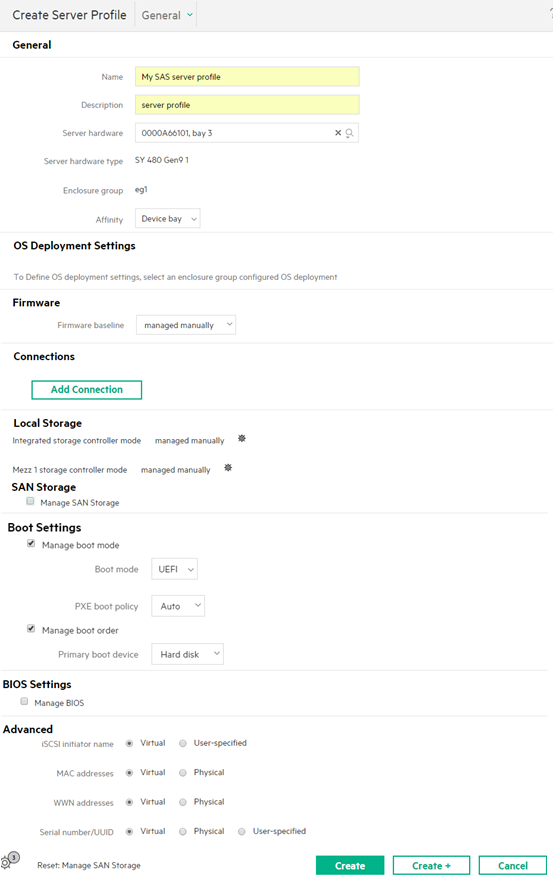Select Virtual for iSCSI initiator name

tap(130, 743)
